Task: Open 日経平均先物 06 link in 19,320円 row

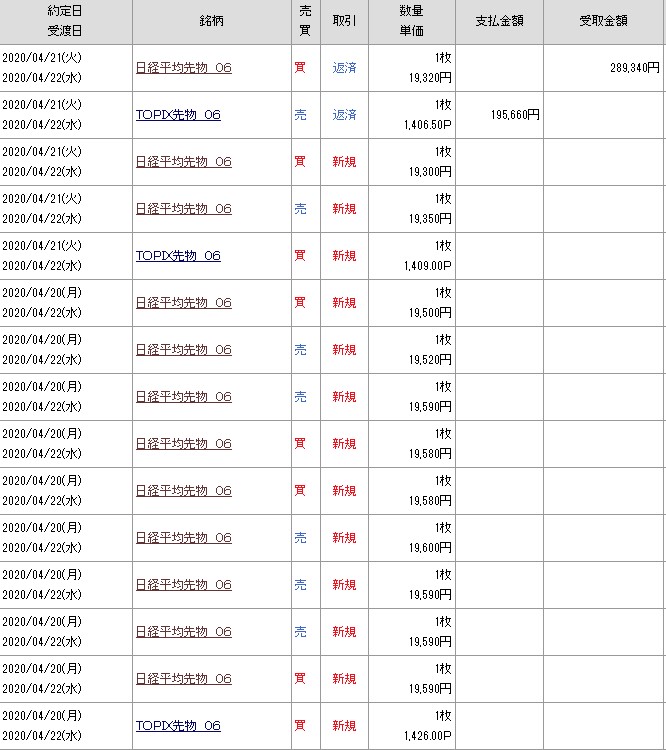Action: click(183, 68)
